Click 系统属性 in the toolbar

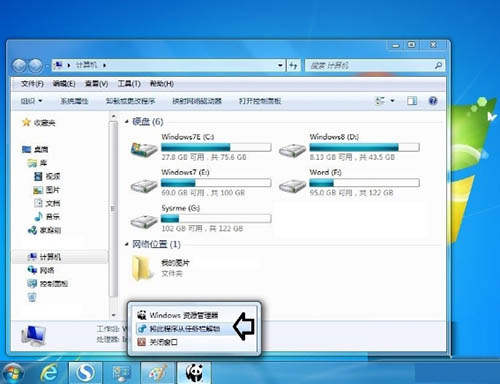74,101
